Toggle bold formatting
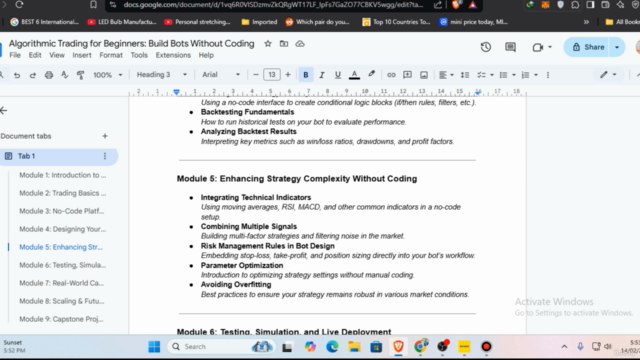The image size is (640, 360). pos(305,75)
